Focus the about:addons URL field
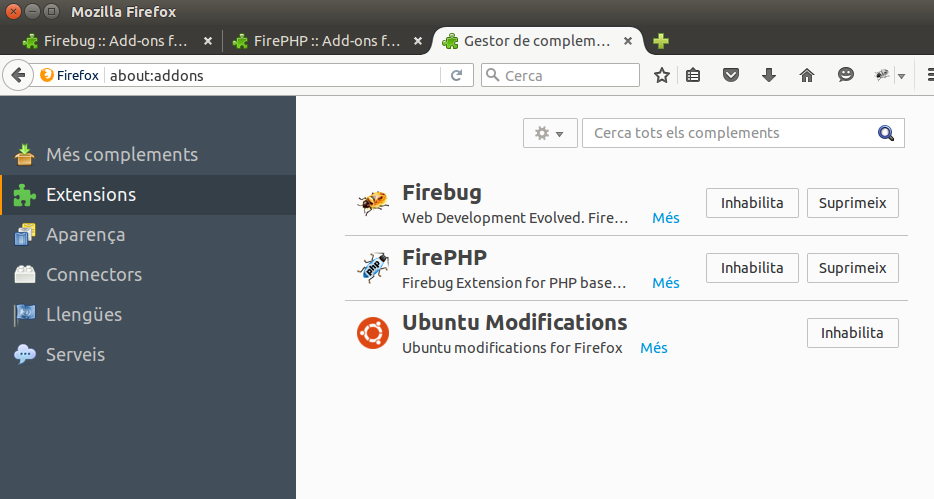The width and height of the screenshot is (934, 499). point(273,76)
